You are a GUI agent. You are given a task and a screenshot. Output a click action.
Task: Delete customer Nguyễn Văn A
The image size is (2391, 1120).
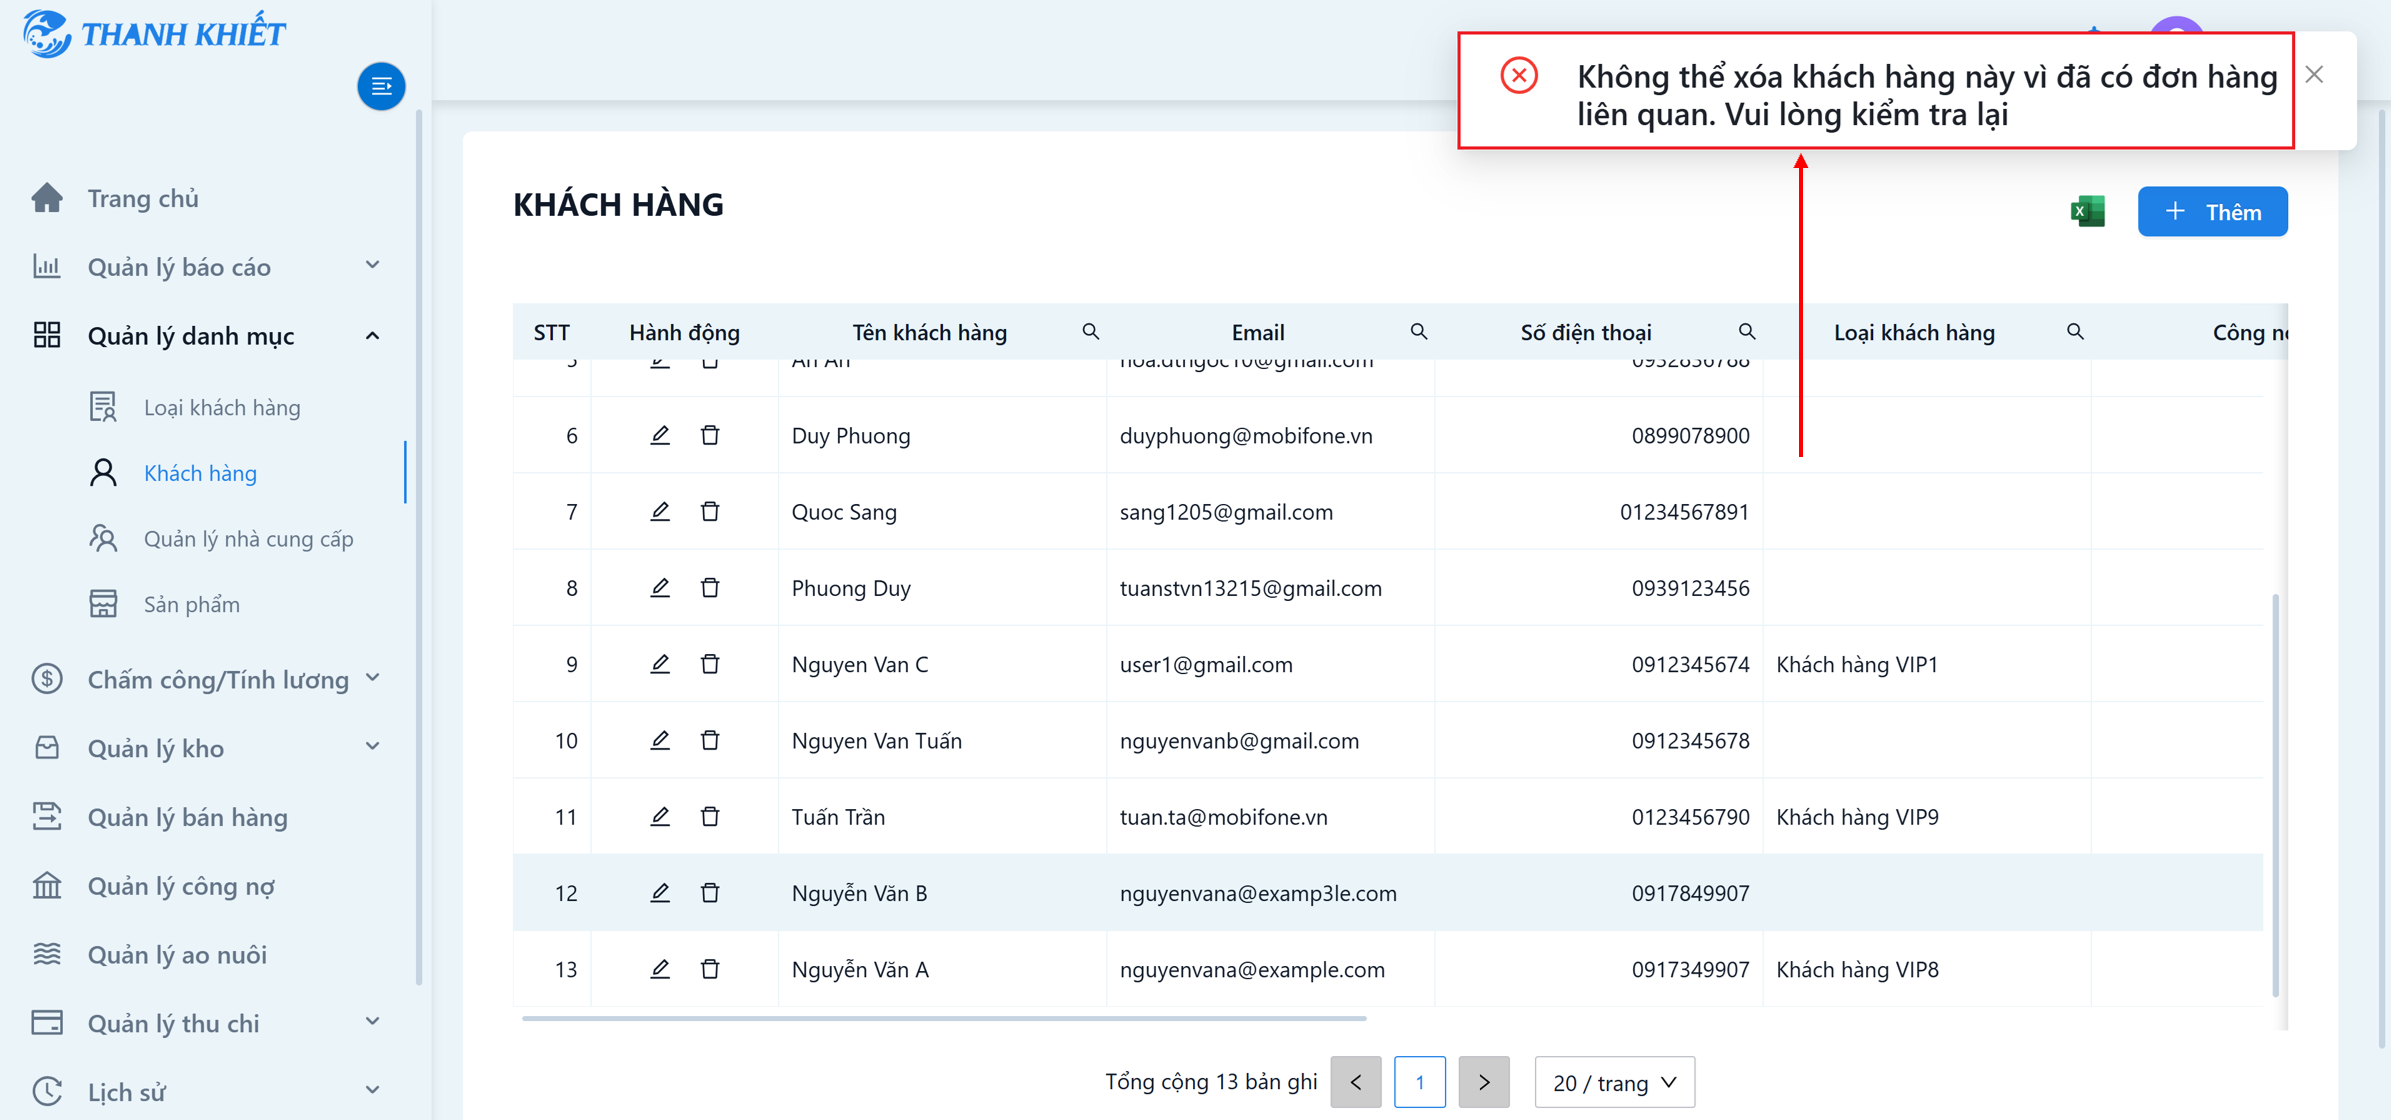coord(710,969)
